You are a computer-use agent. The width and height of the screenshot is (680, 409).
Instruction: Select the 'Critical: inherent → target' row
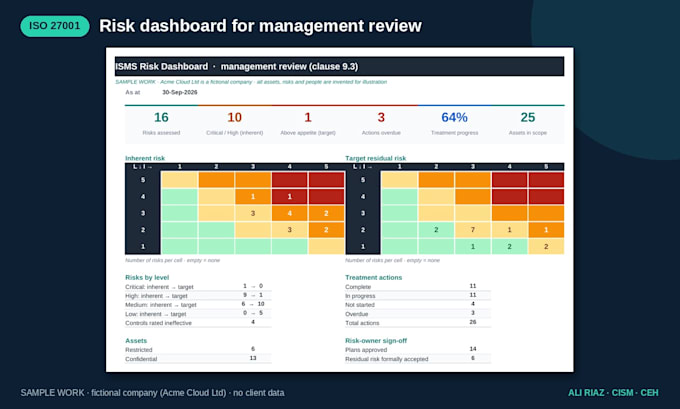[x=198, y=287]
